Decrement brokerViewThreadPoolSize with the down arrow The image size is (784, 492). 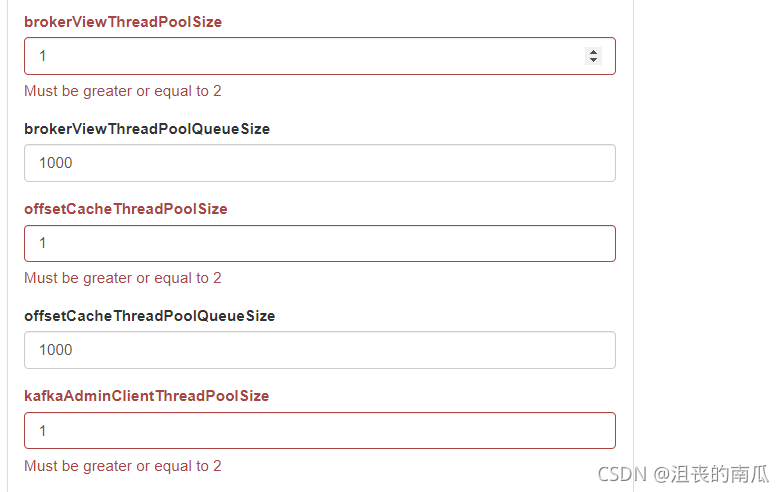pos(593,60)
